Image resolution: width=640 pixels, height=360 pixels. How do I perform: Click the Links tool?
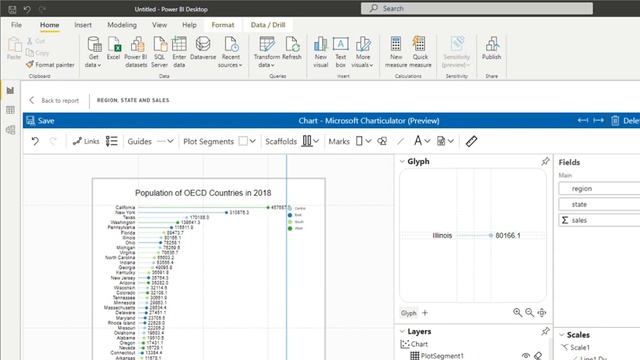coord(86,141)
